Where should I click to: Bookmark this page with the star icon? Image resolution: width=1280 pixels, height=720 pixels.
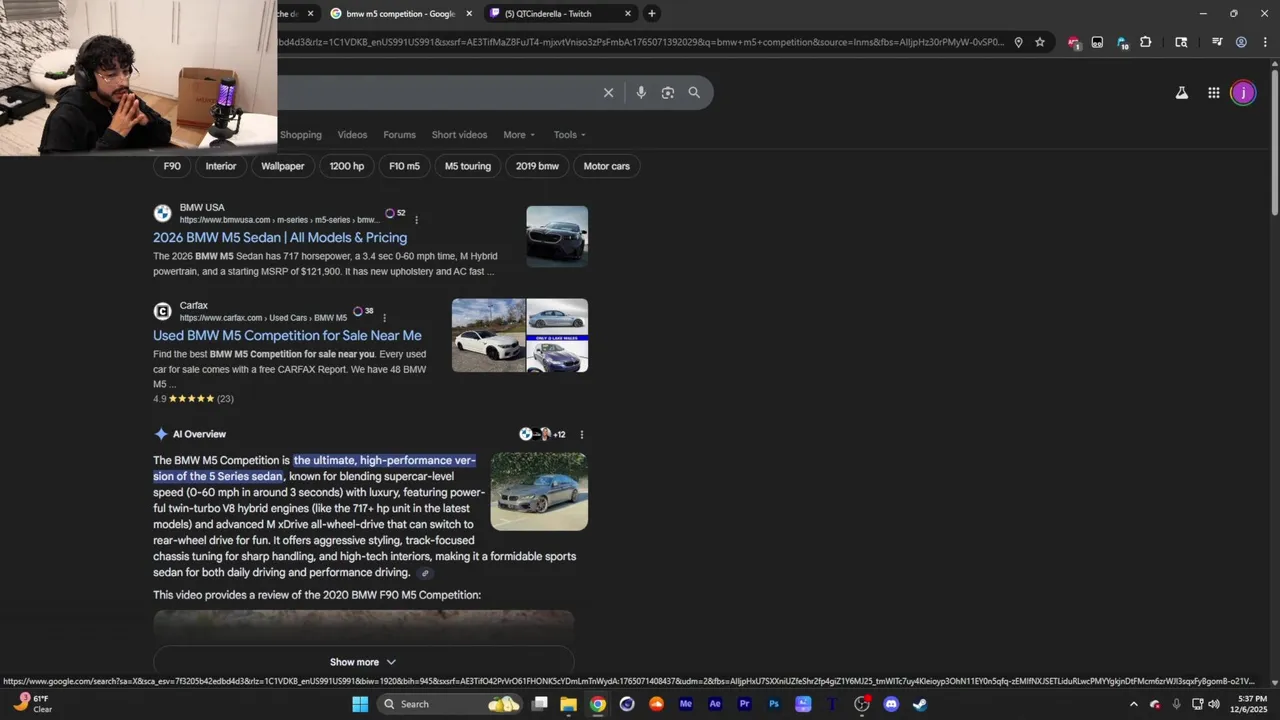1040,43
